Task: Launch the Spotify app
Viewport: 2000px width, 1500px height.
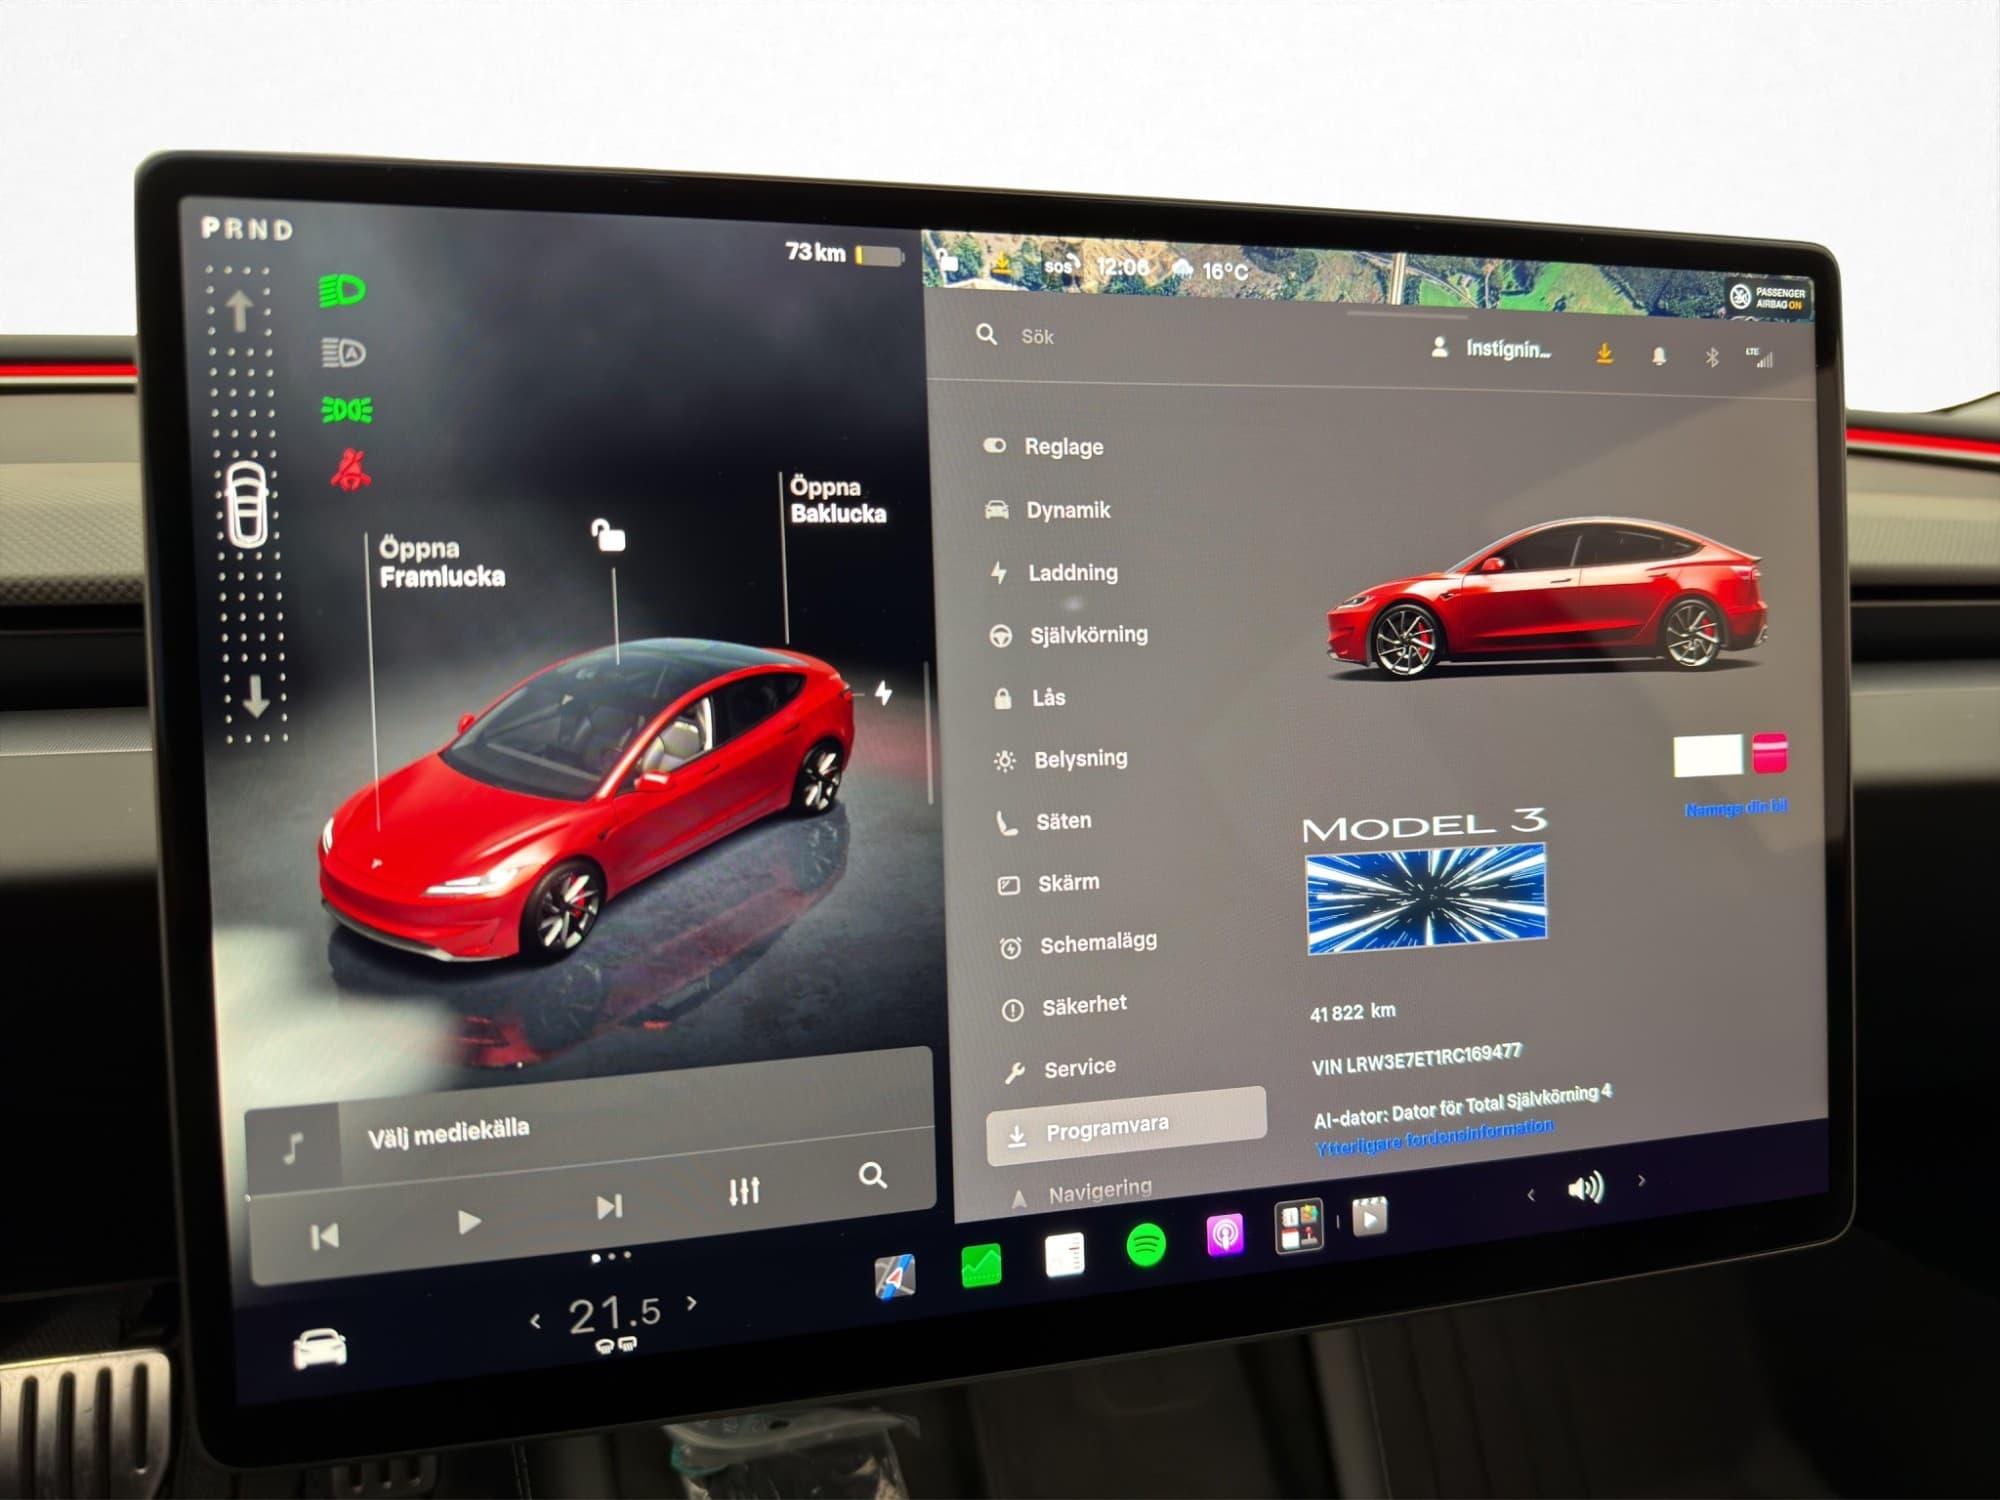Action: tap(1146, 1246)
